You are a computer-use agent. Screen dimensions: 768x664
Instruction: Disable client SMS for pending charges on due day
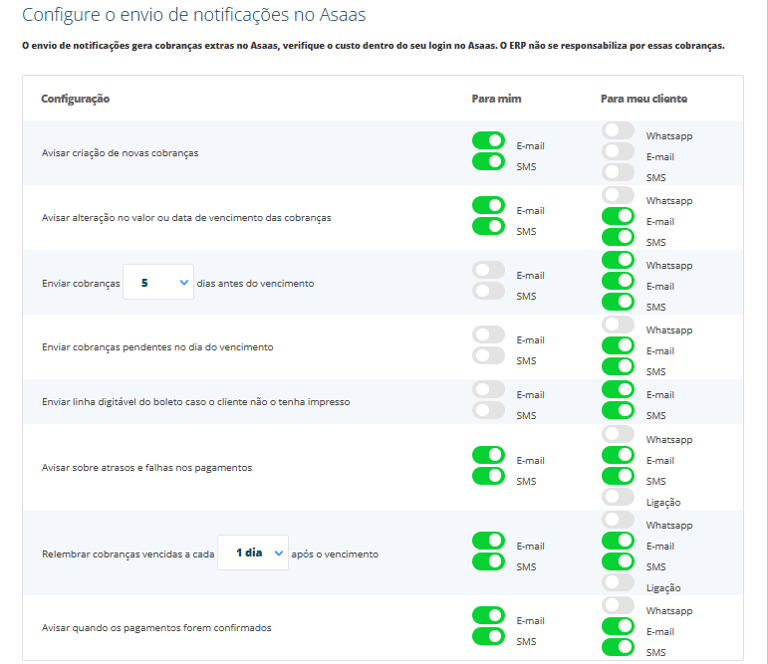tap(618, 366)
